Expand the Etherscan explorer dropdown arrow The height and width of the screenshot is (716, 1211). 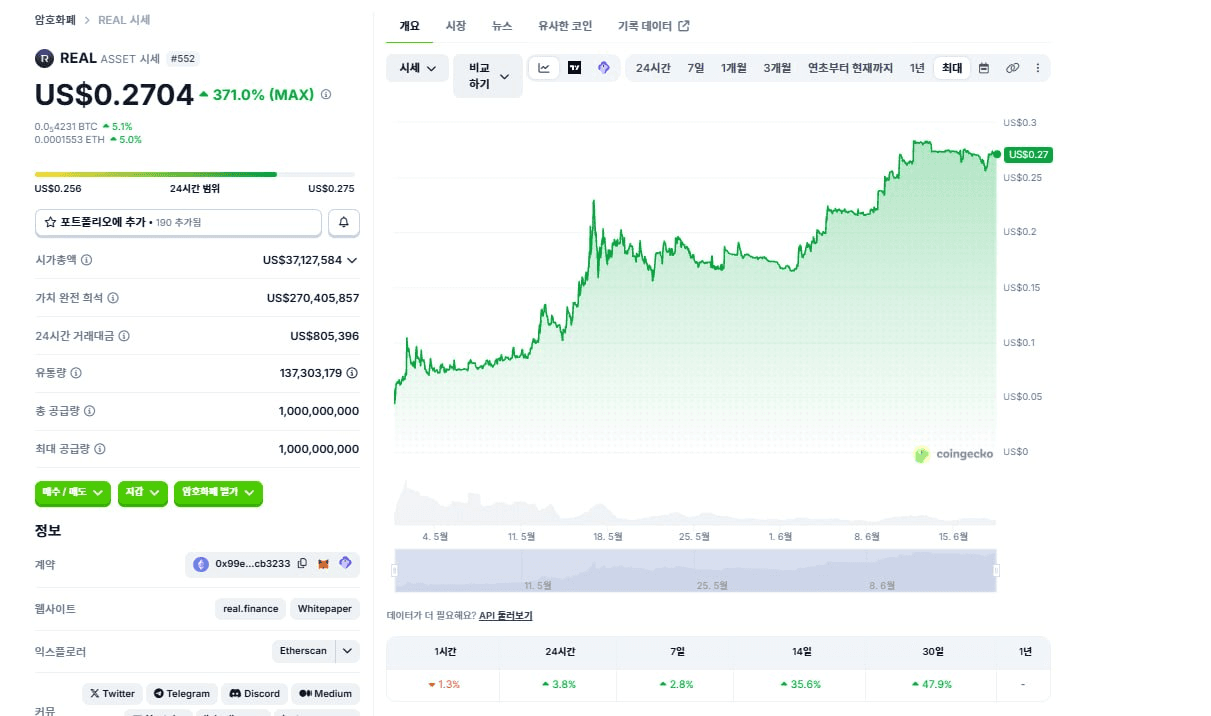point(347,651)
